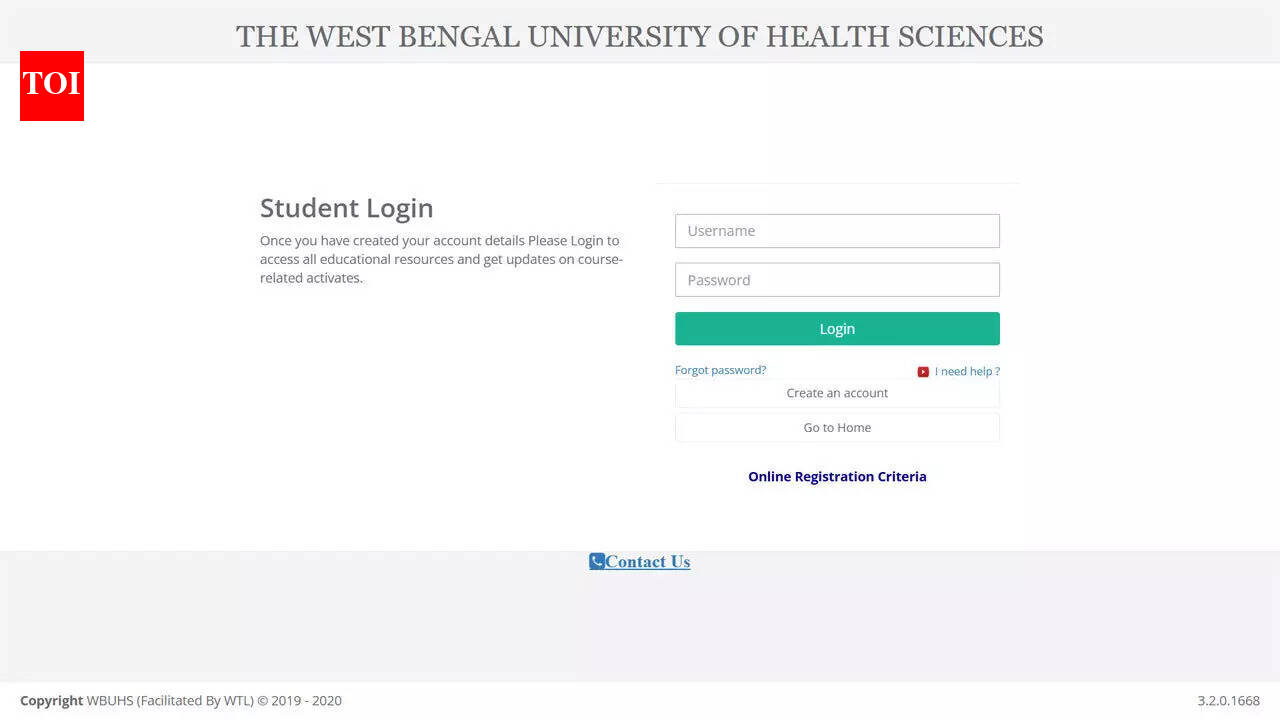Click the Student Login heading
Viewport: 1280px width, 720px height.
[346, 208]
